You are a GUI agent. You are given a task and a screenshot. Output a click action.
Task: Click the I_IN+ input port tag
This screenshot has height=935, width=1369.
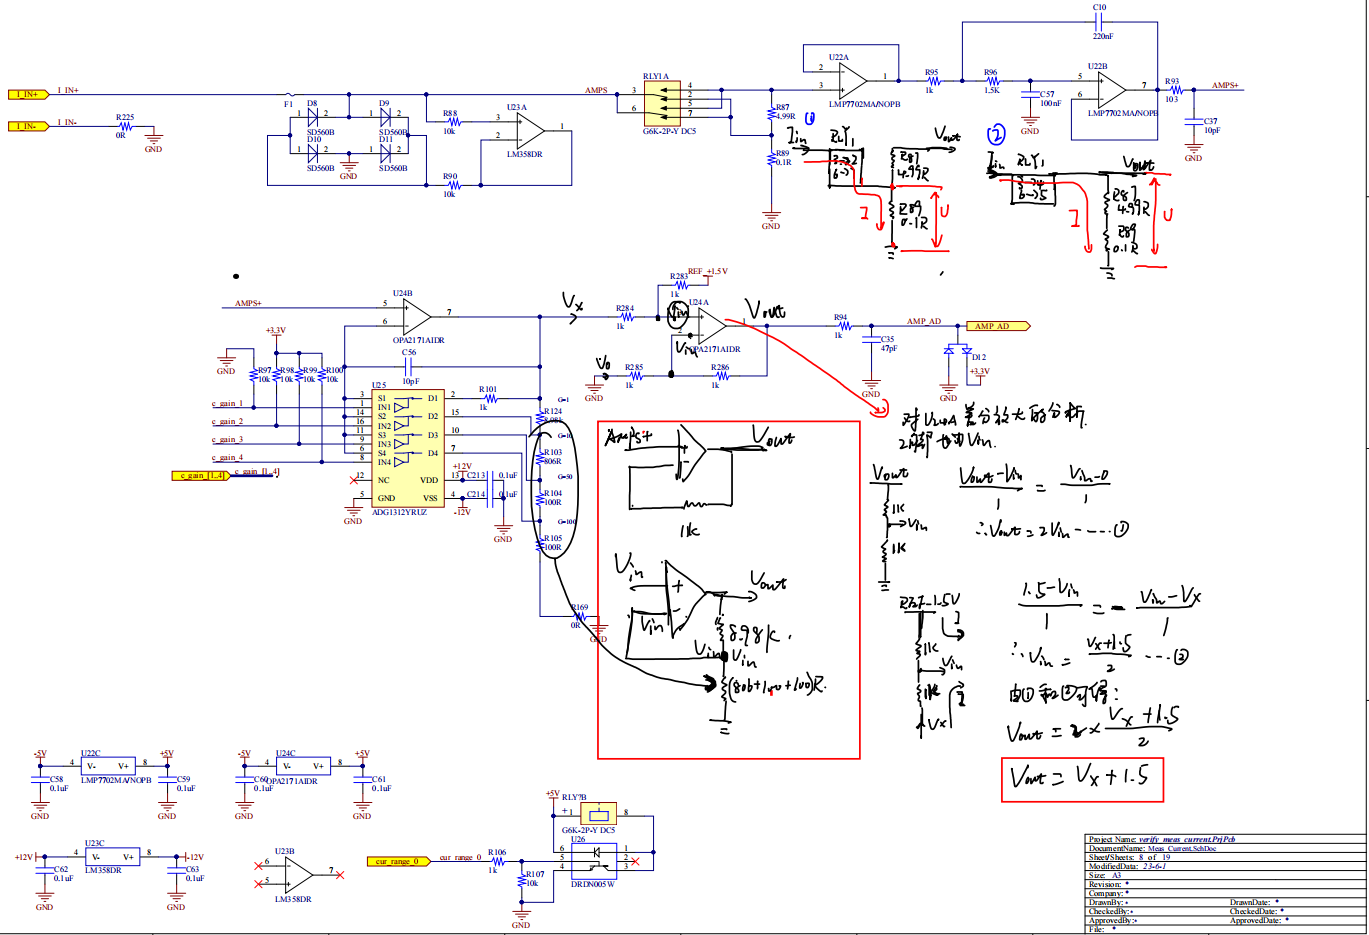[x=28, y=94]
